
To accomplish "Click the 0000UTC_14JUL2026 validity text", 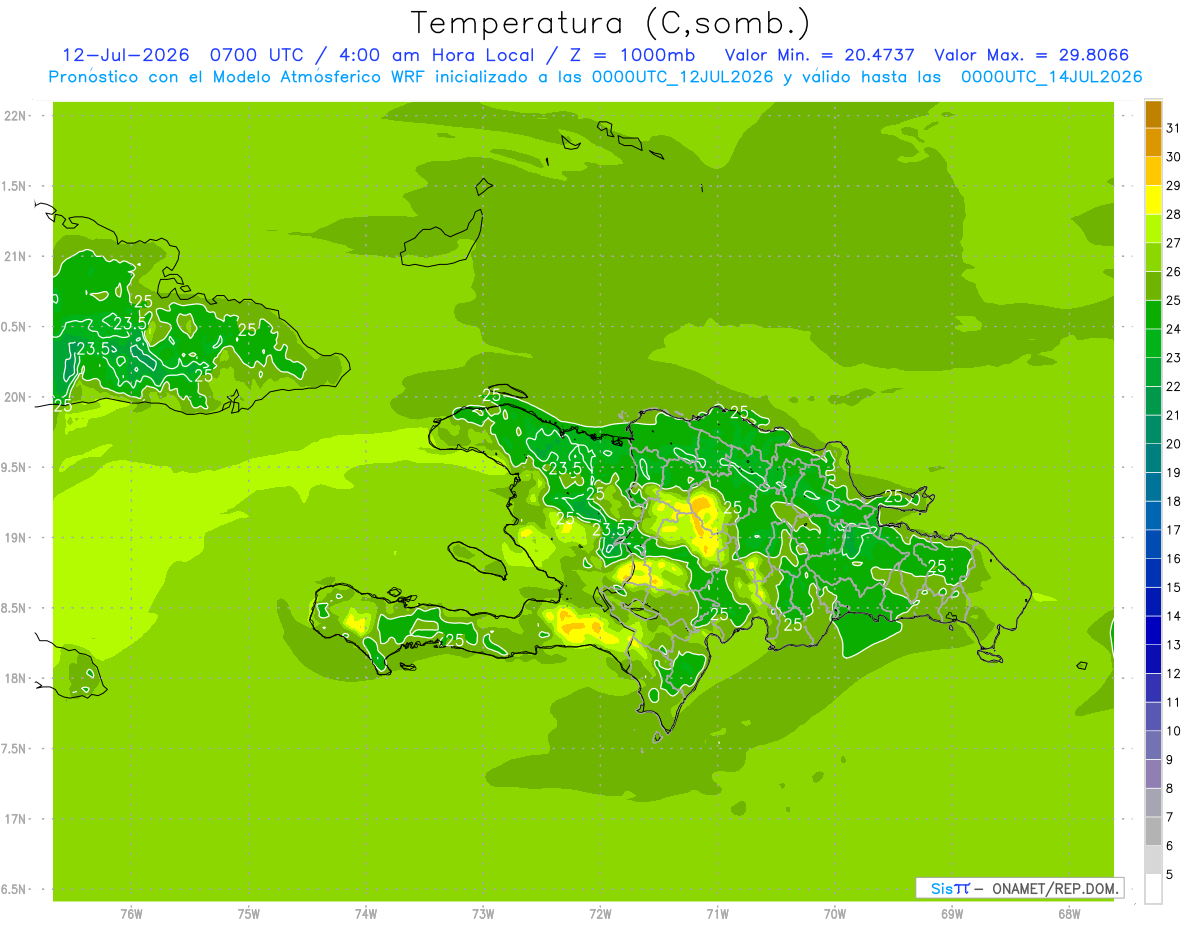I will click(1052, 77).
